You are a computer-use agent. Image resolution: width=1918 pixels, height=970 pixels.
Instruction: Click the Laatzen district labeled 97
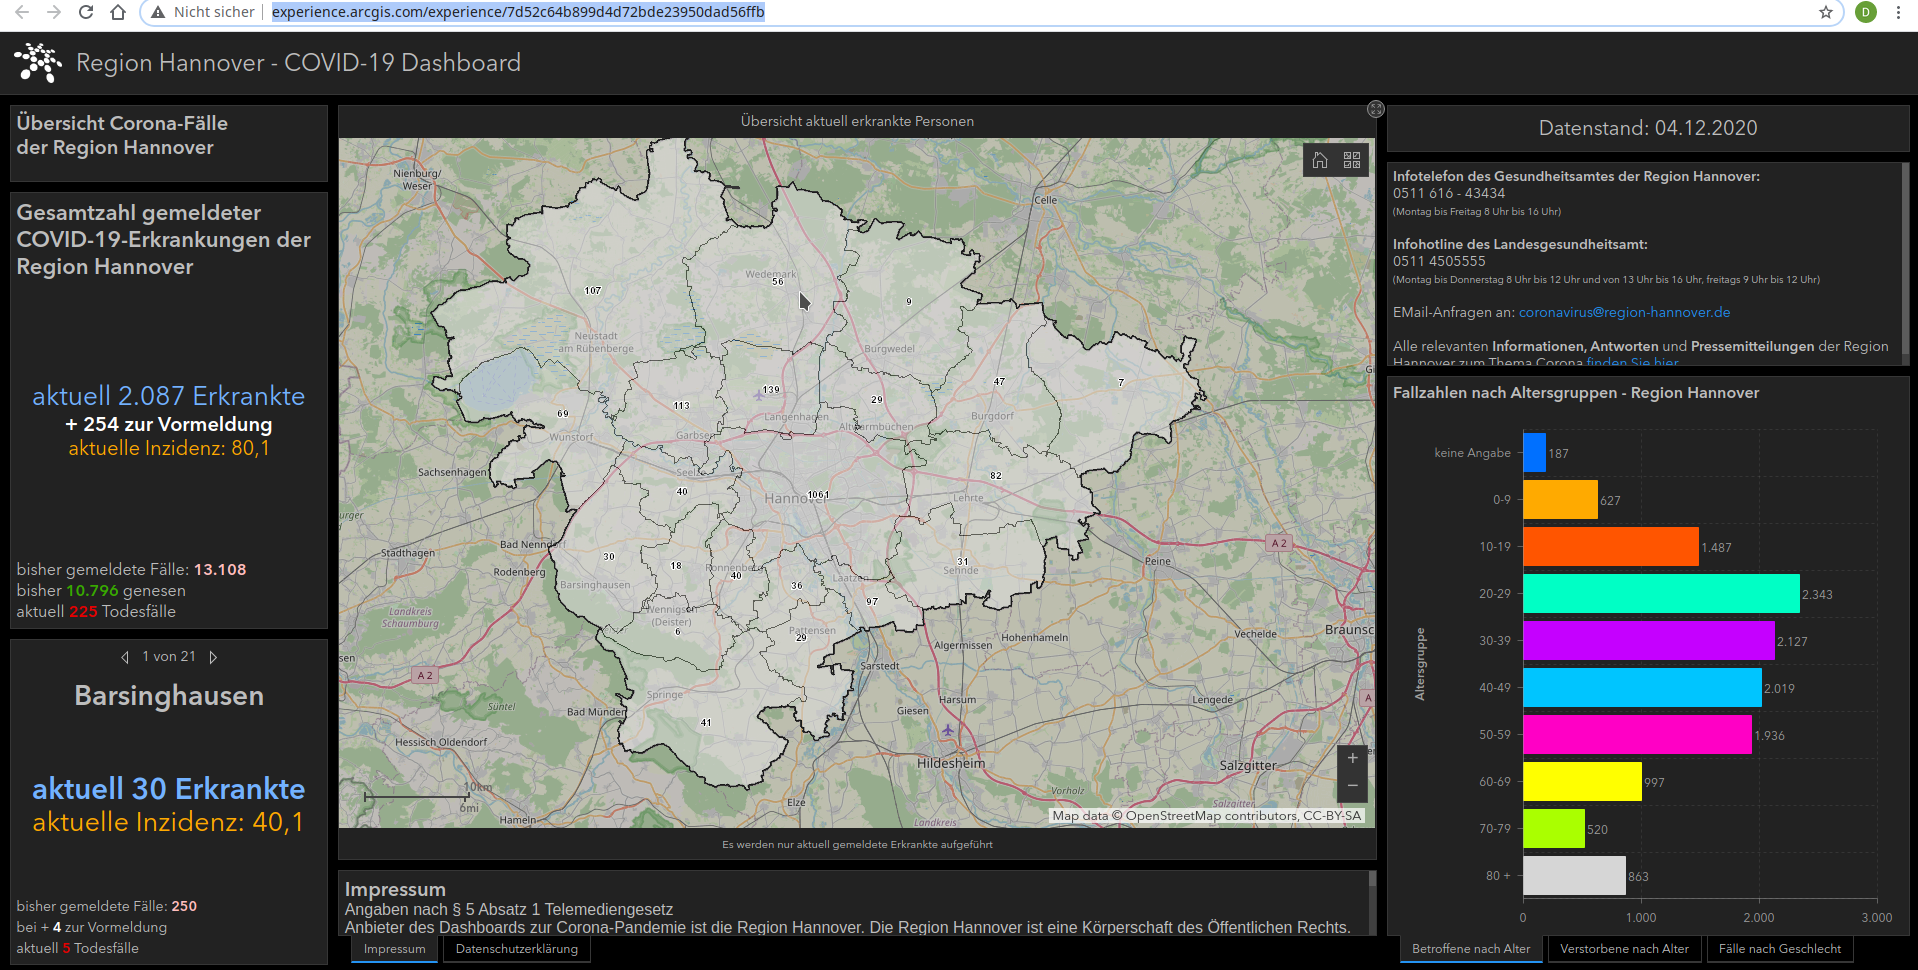point(872,601)
